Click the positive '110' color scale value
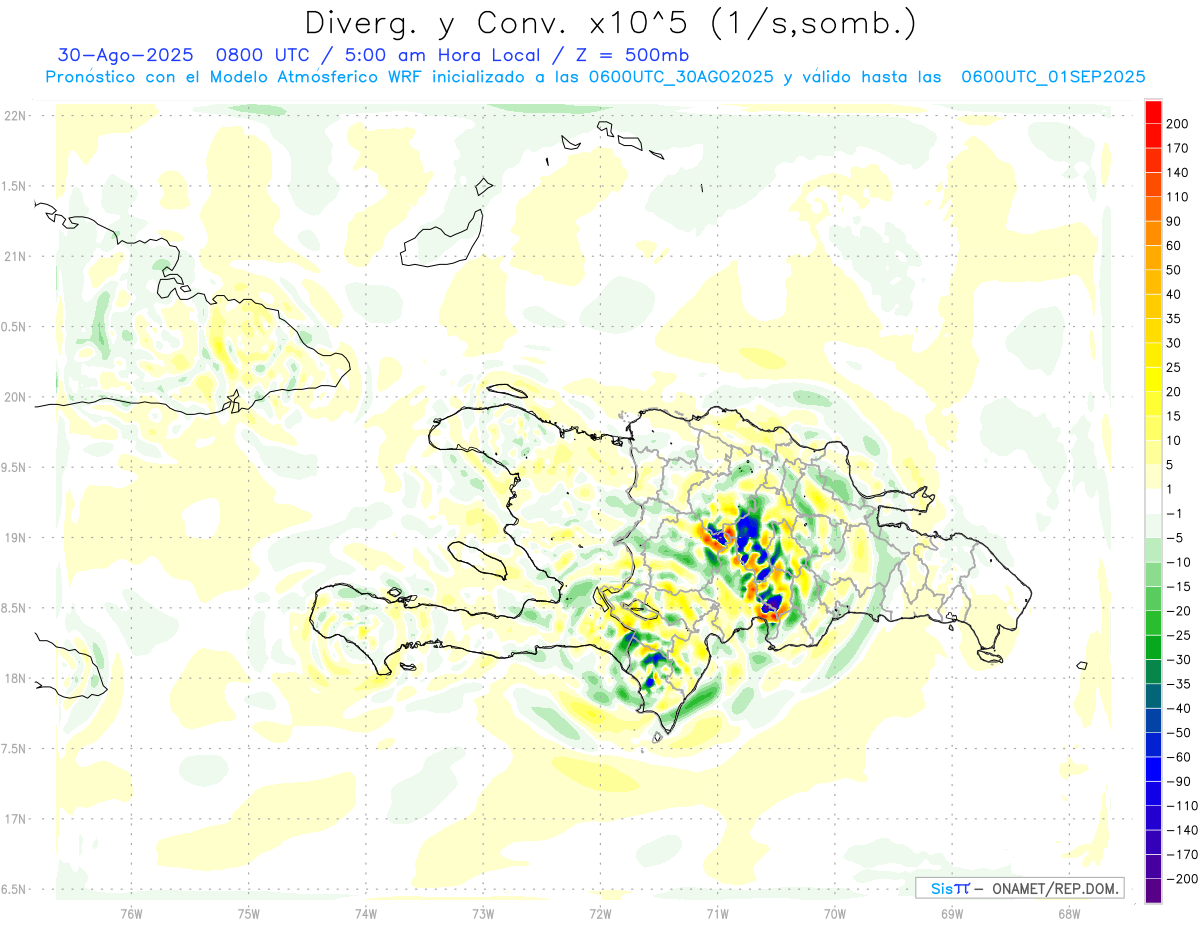 1178,197
